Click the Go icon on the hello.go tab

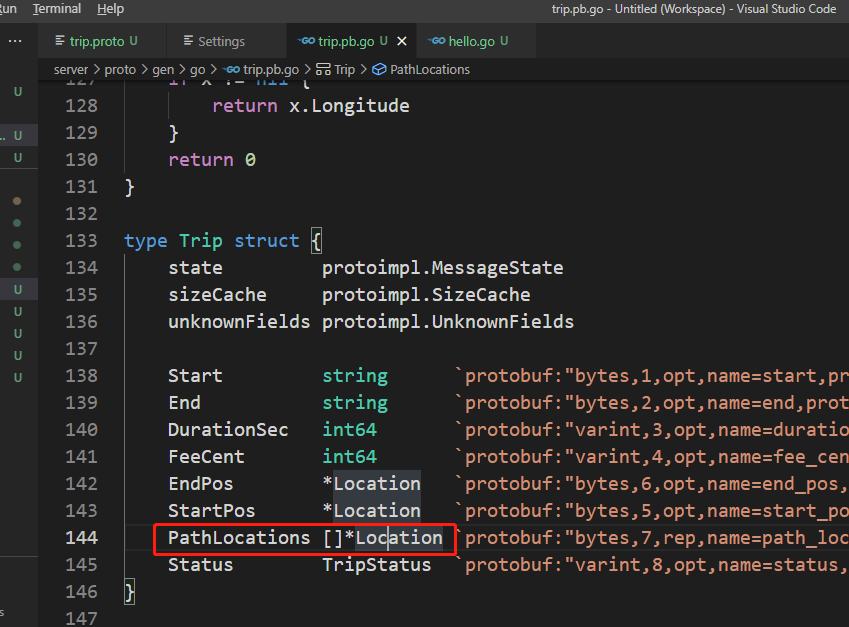pos(437,41)
